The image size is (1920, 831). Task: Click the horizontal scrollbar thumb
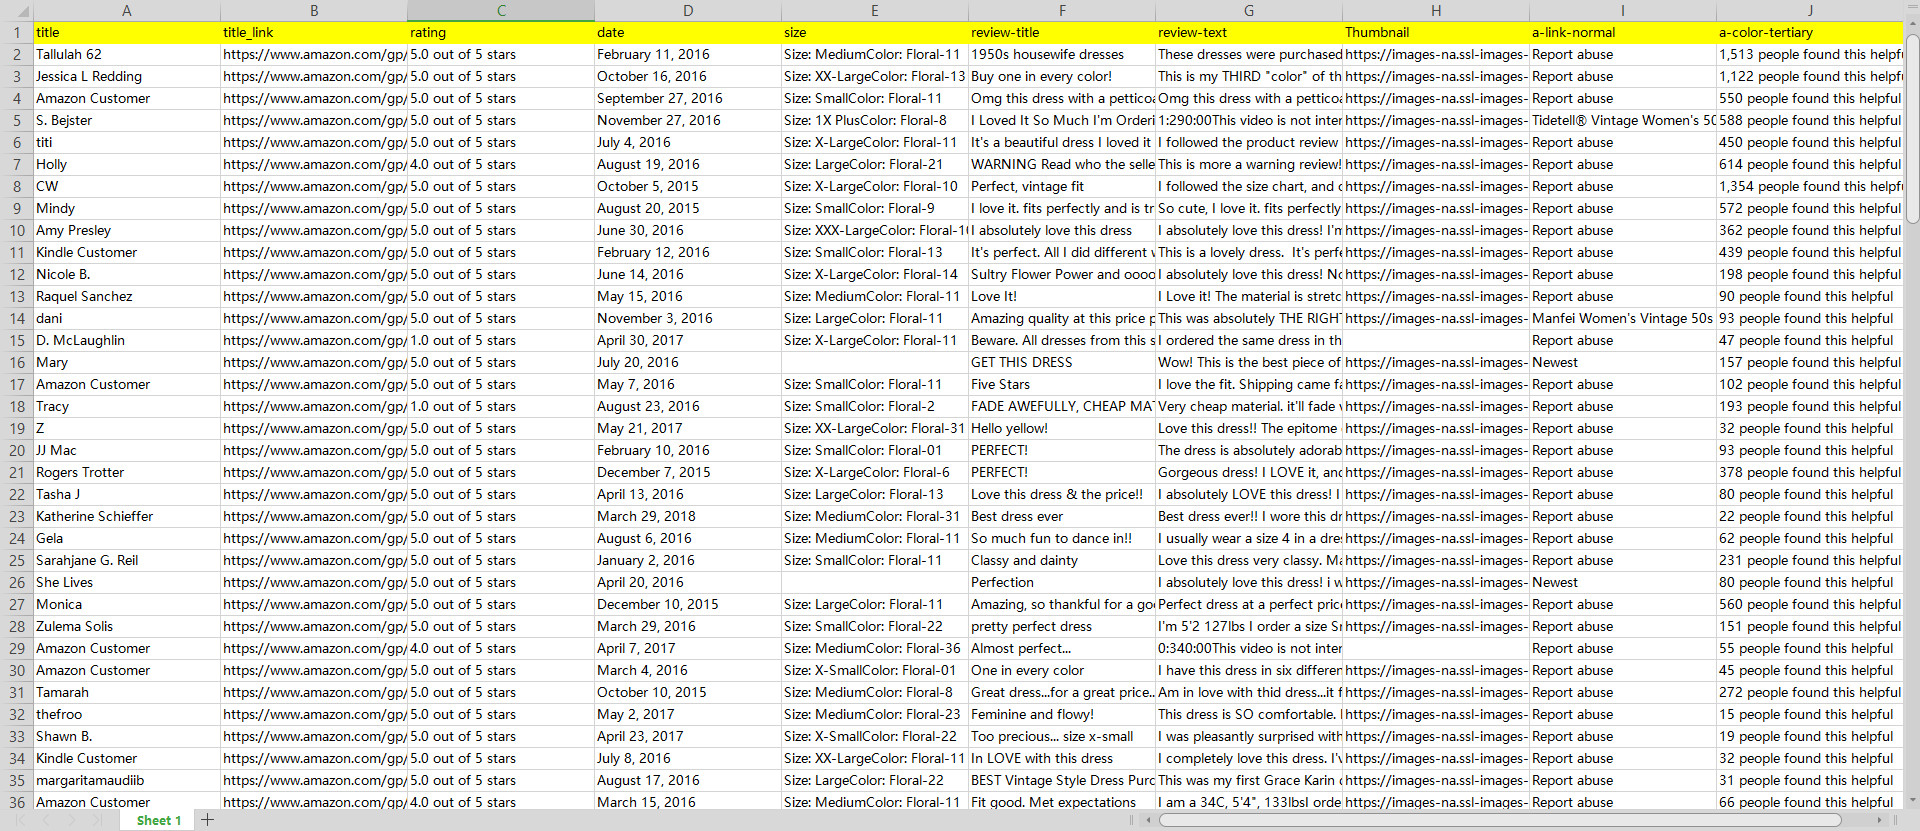tap(1500, 820)
